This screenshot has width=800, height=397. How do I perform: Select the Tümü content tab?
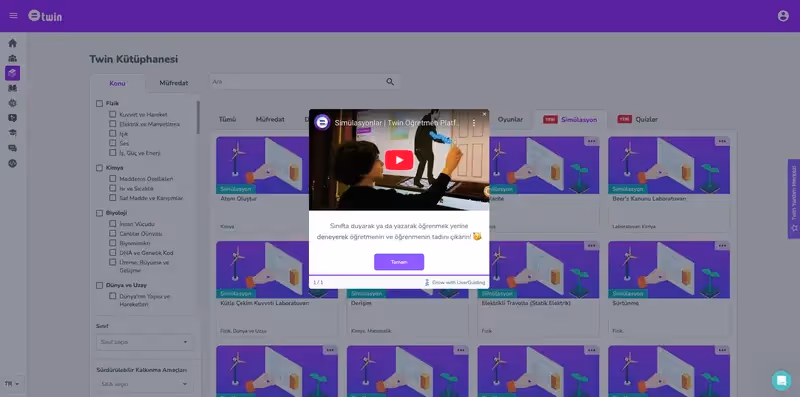[228, 119]
